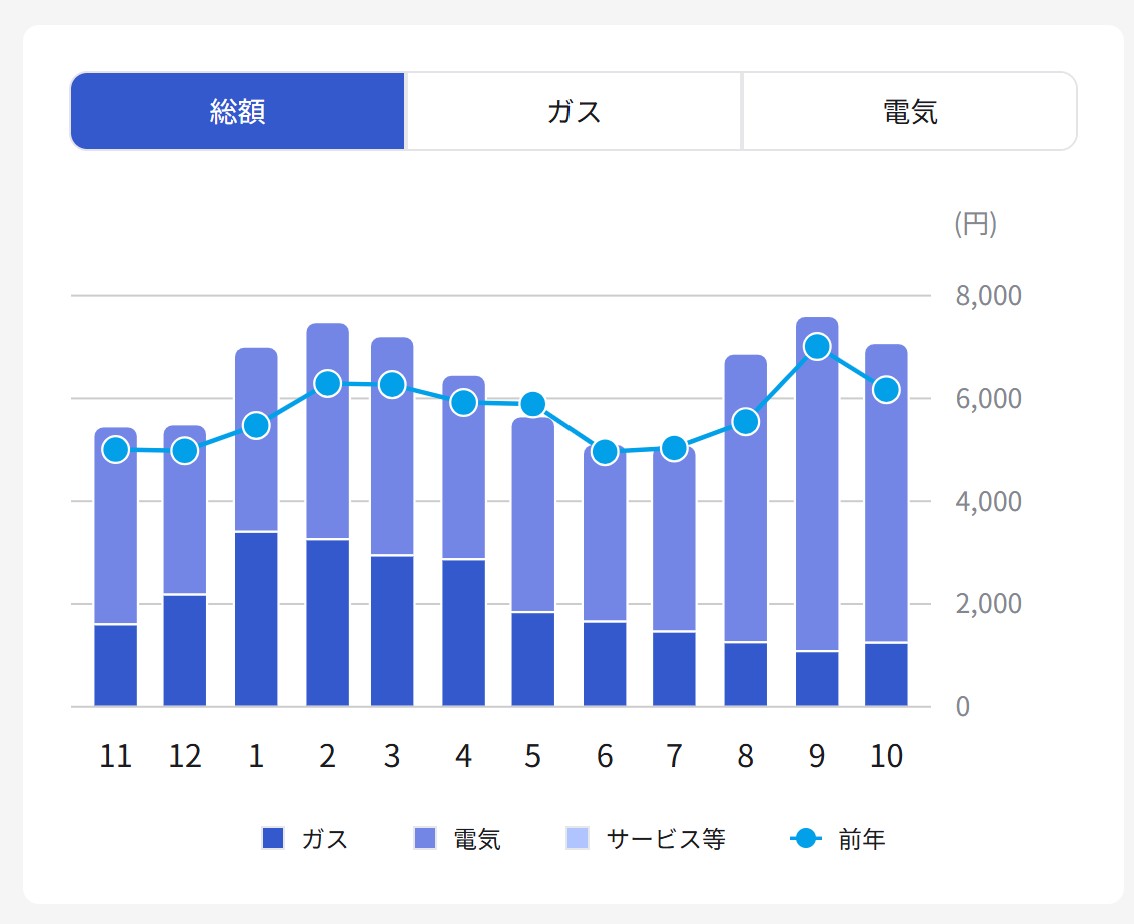Select the gas bar segment for April
This screenshot has height=924, width=1134.
click(x=463, y=633)
